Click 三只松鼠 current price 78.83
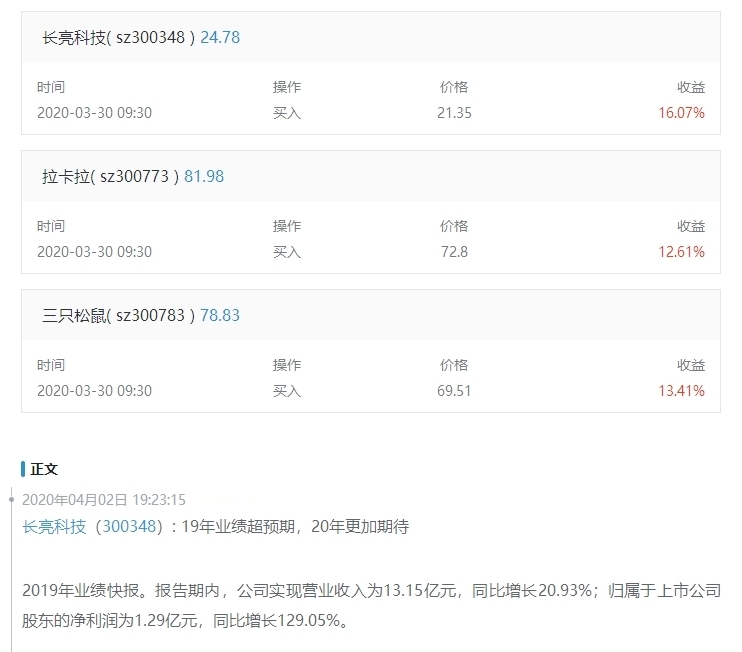Image resolution: width=742 pixels, height=652 pixels. pos(220,316)
